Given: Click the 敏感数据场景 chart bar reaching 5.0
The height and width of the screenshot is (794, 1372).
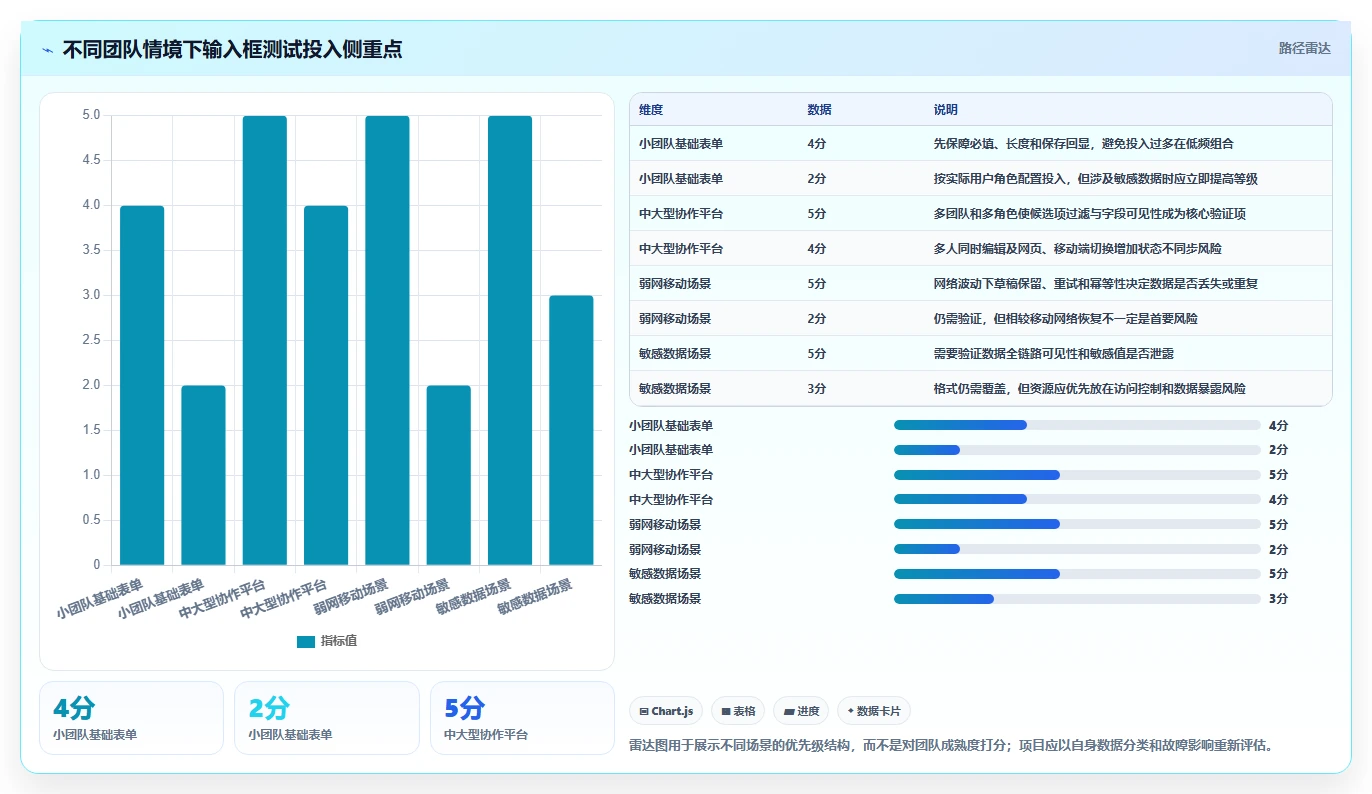Looking at the screenshot, I should 510,340.
